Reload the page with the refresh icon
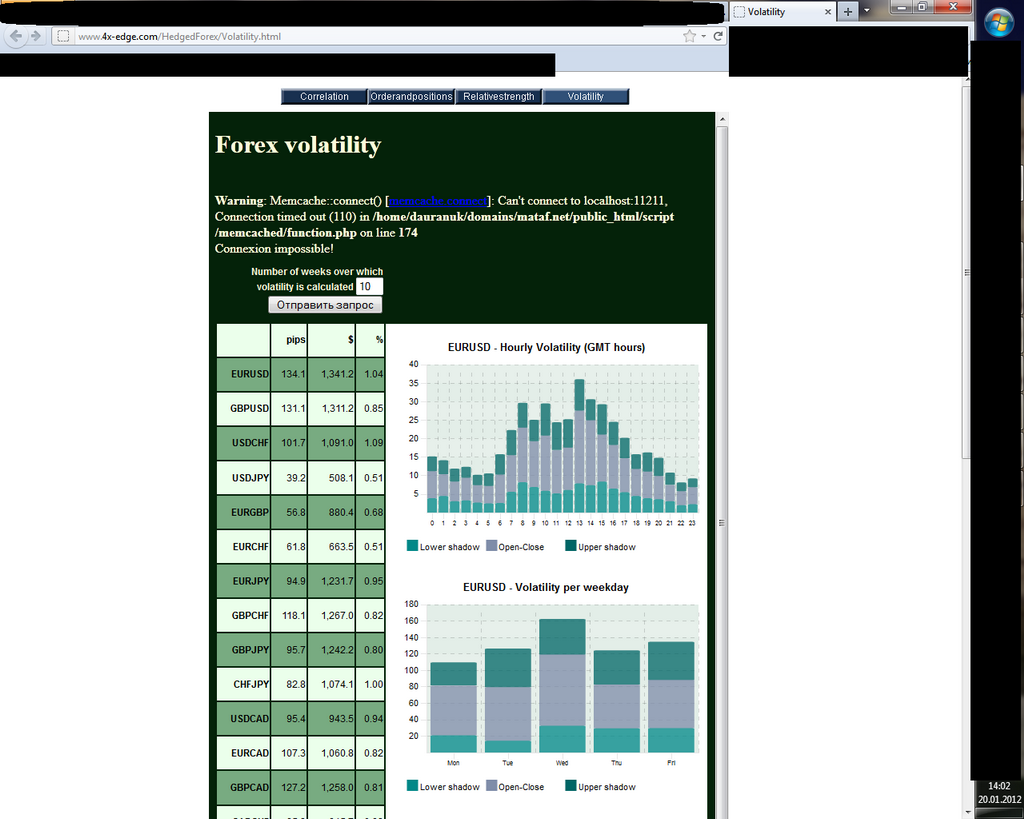1024x819 pixels. click(x=718, y=37)
